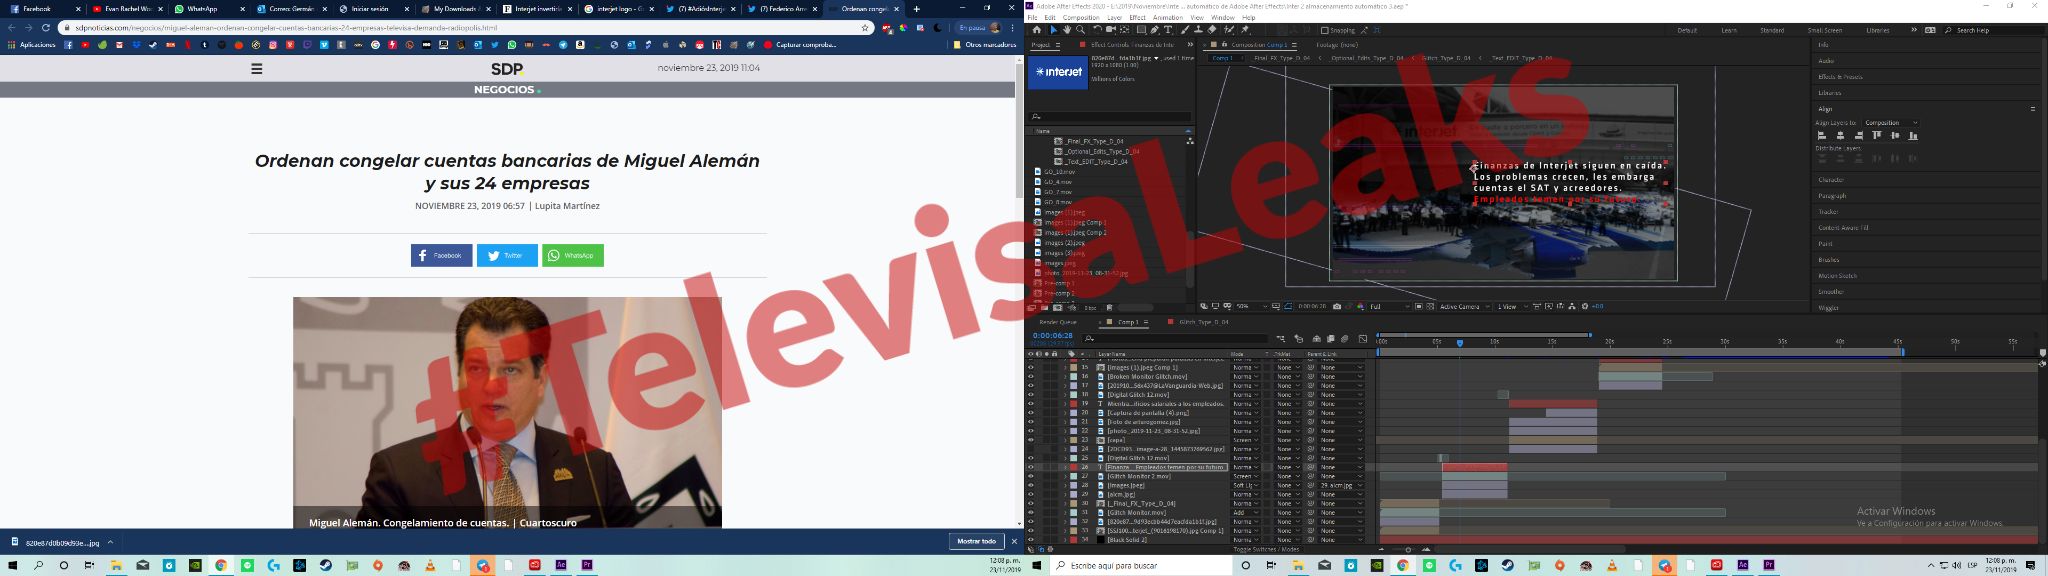This screenshot has width=2048, height=576.
Task: Switch to the Render Queue tab
Action: [1058, 322]
